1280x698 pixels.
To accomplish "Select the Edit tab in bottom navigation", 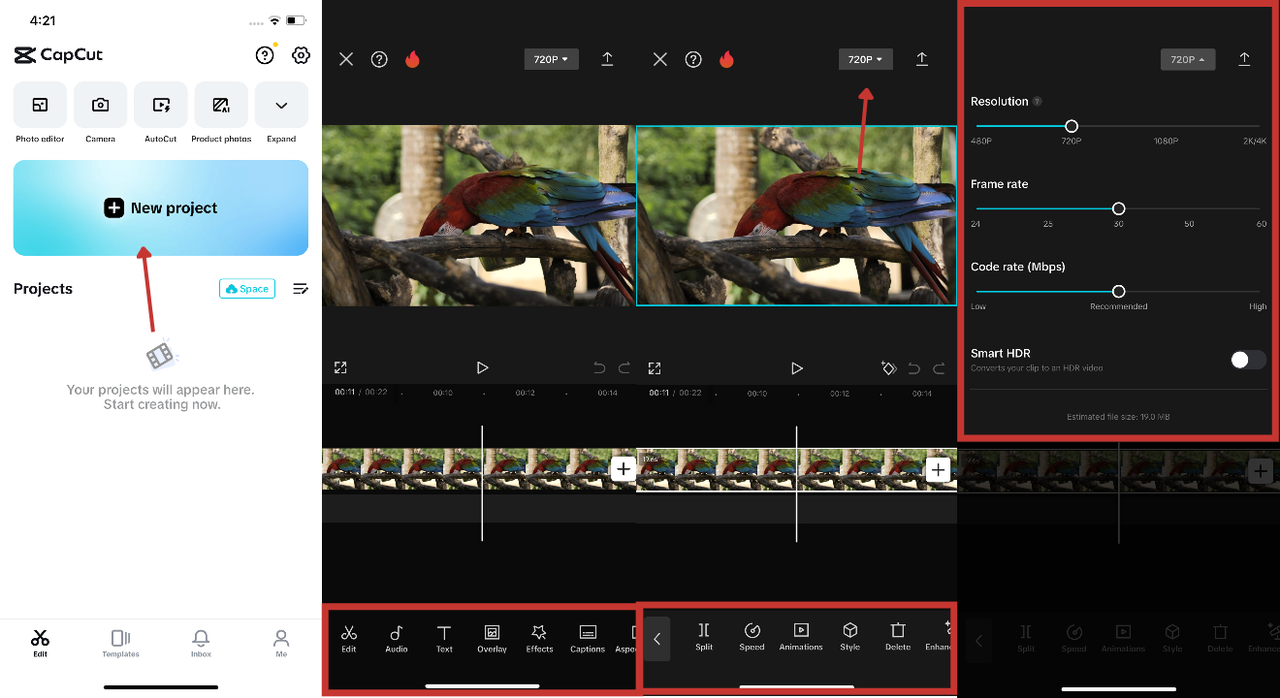I will coord(40,643).
